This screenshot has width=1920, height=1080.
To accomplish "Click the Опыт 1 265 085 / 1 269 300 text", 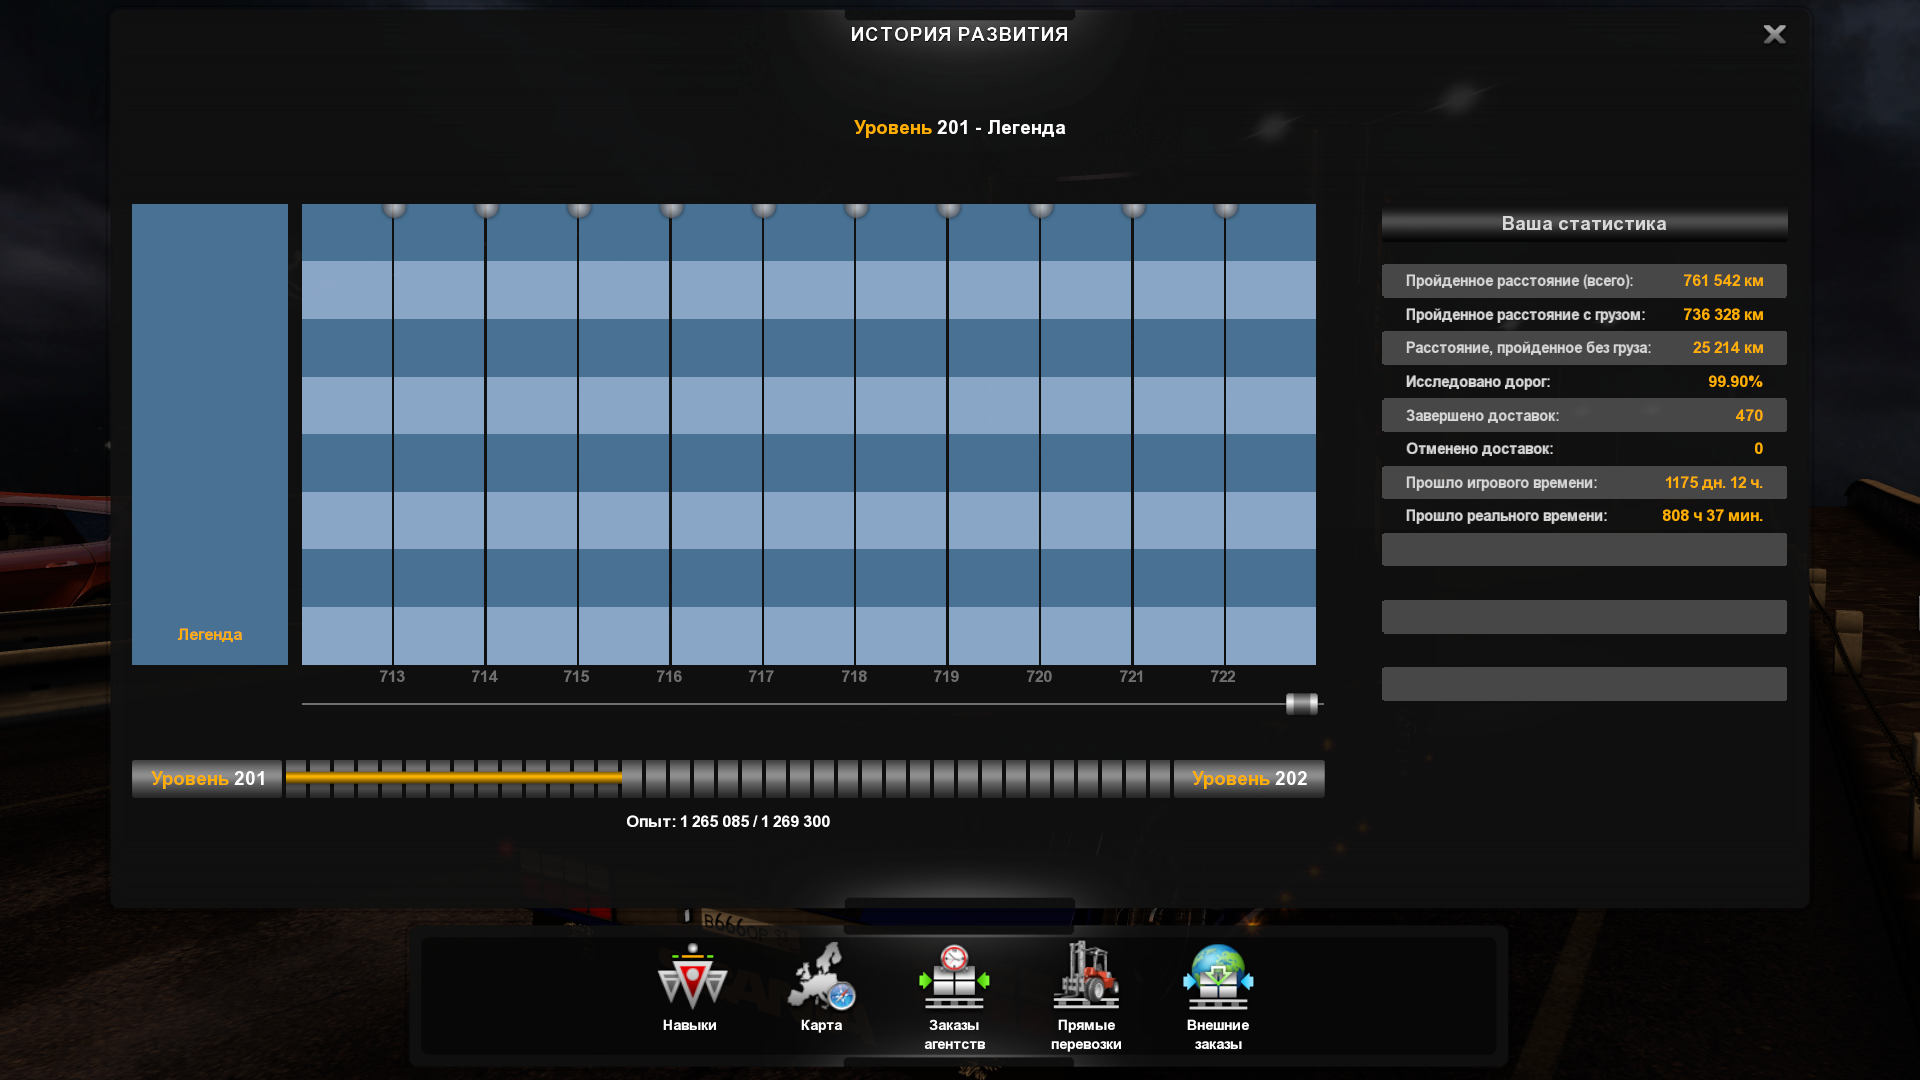I will click(728, 822).
